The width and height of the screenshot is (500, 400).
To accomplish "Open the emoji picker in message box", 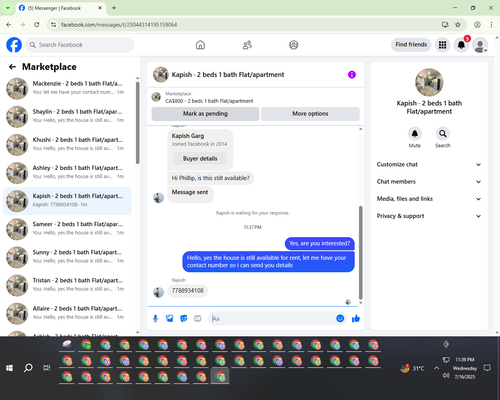I will [x=340, y=318].
